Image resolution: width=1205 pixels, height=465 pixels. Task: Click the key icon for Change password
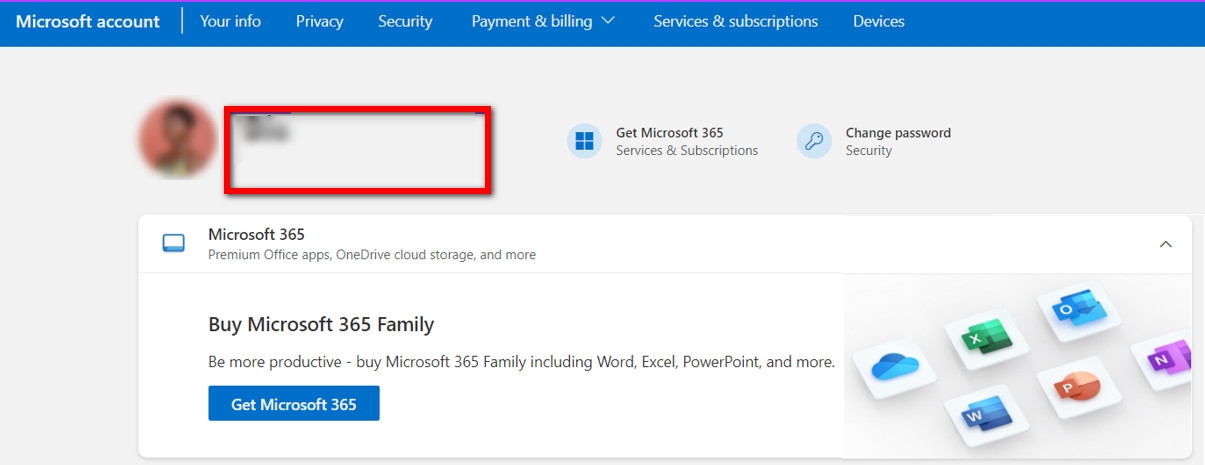point(814,141)
